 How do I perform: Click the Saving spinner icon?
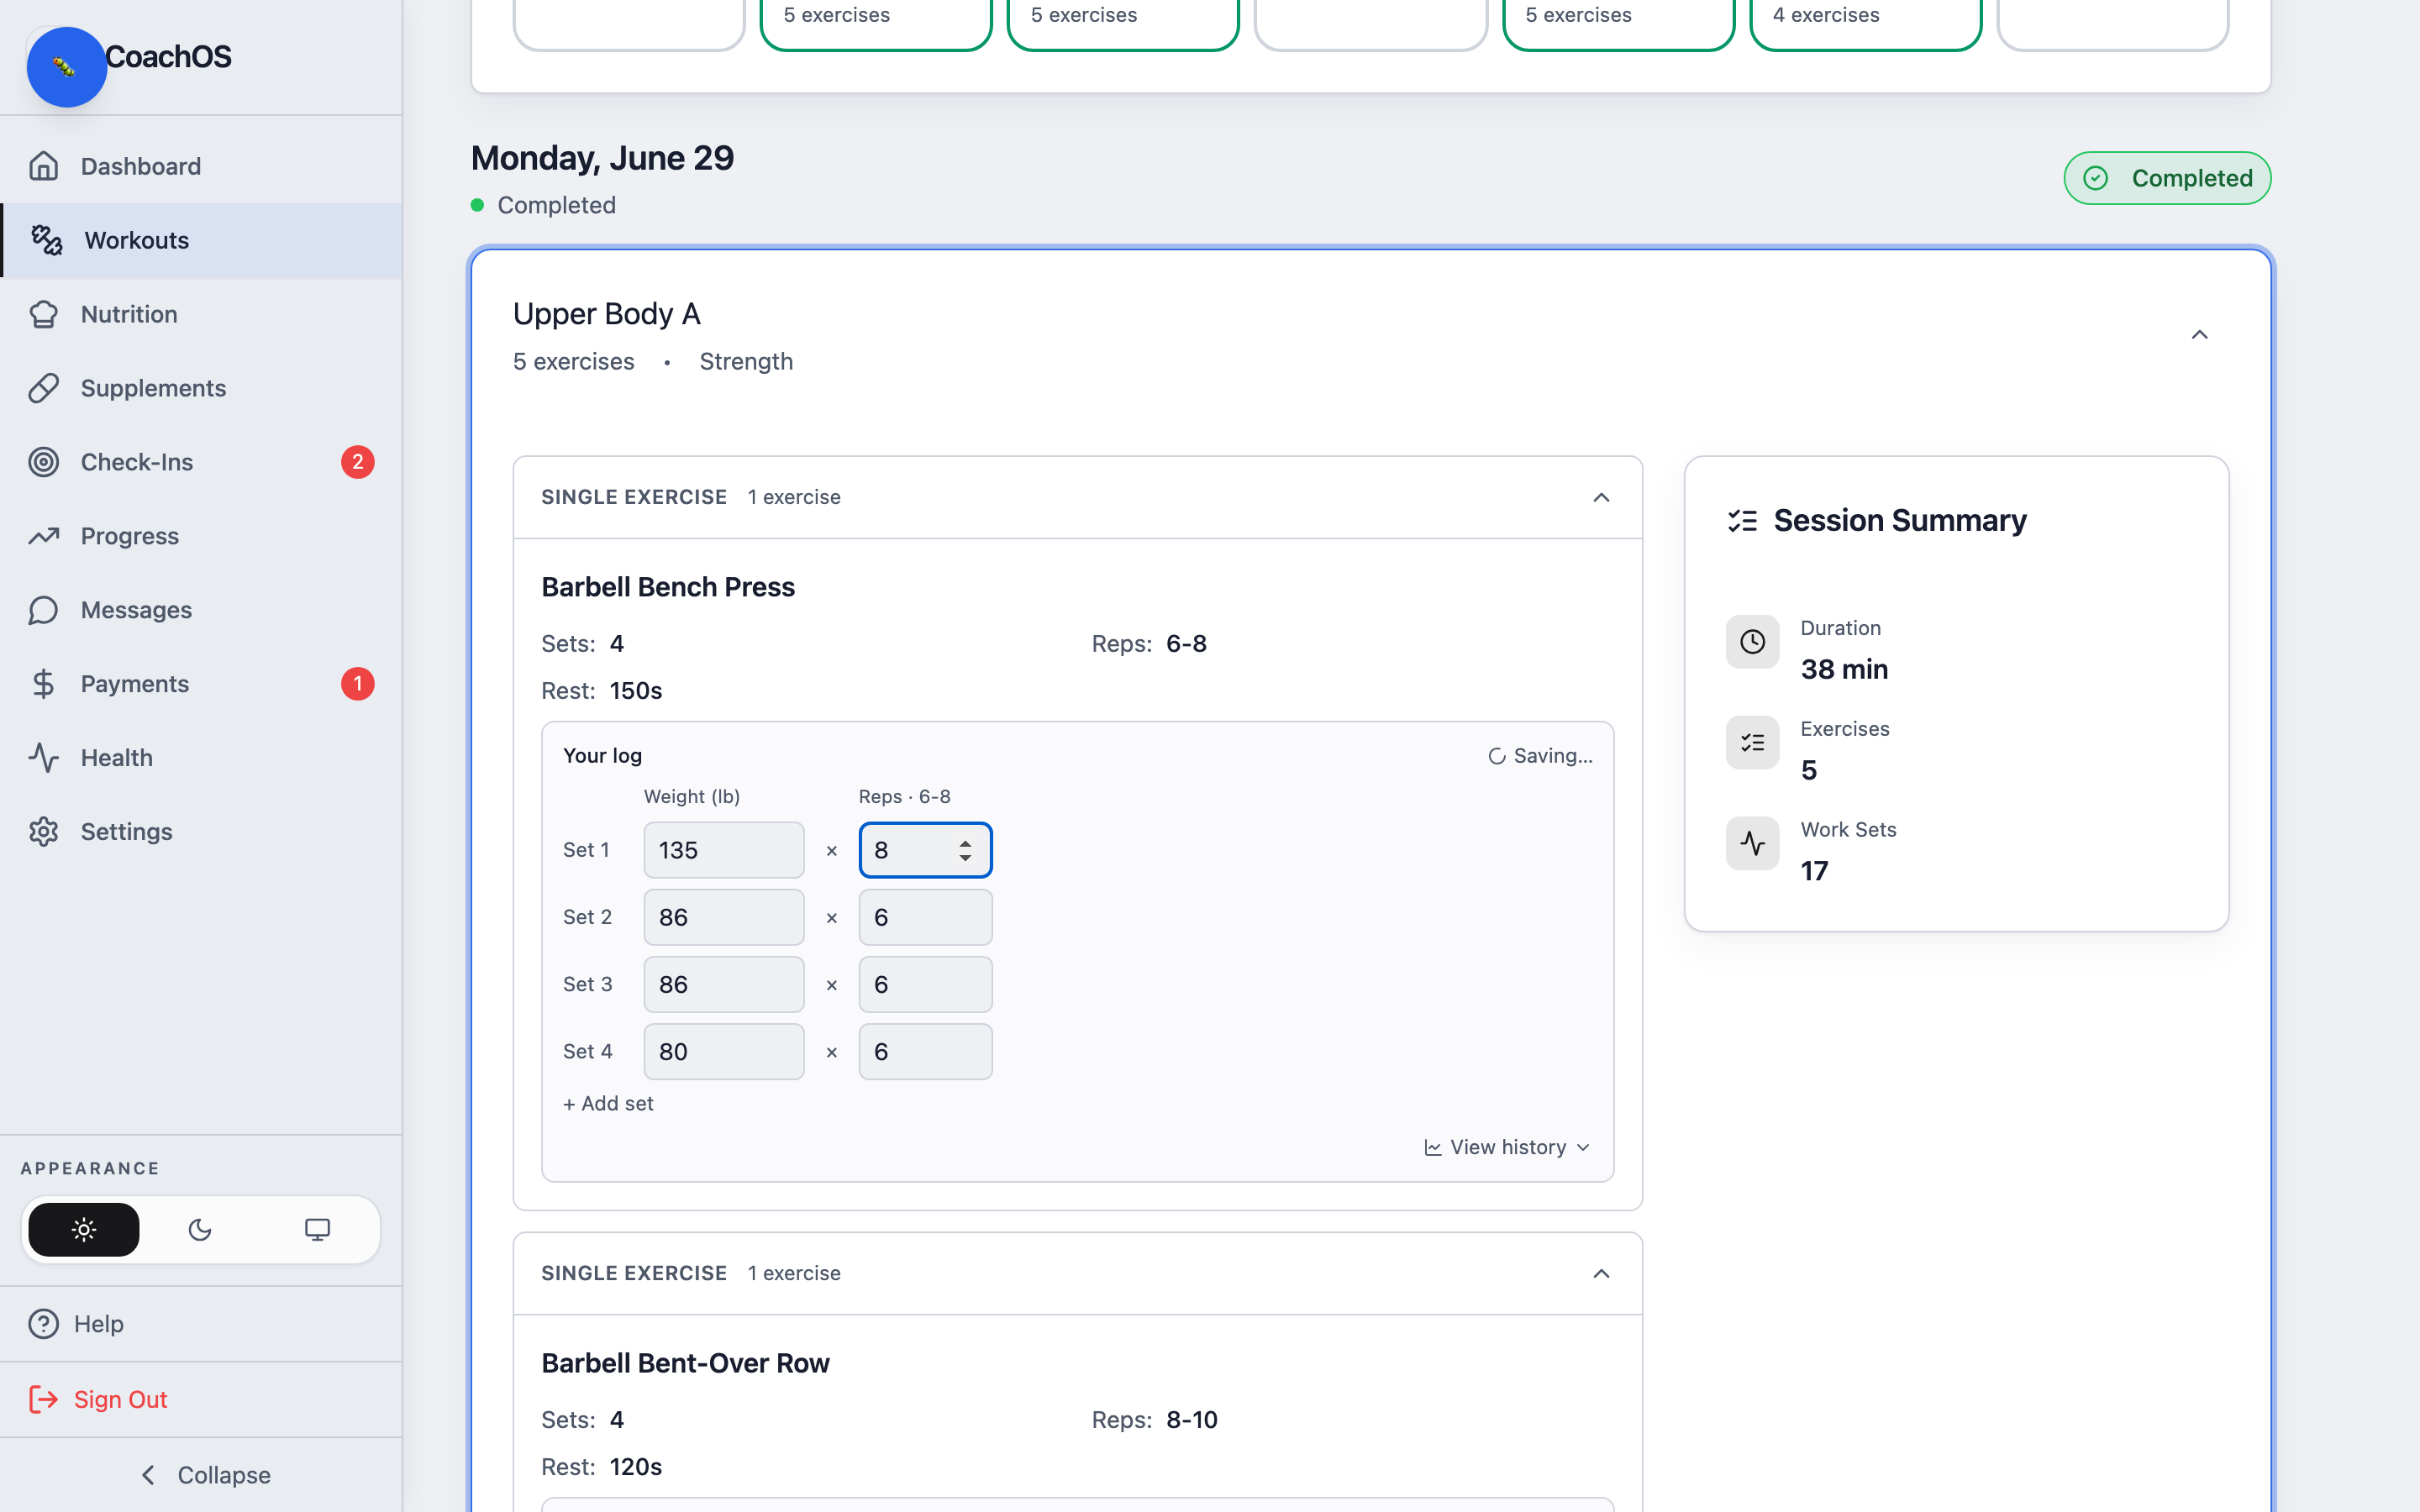[x=1497, y=757]
